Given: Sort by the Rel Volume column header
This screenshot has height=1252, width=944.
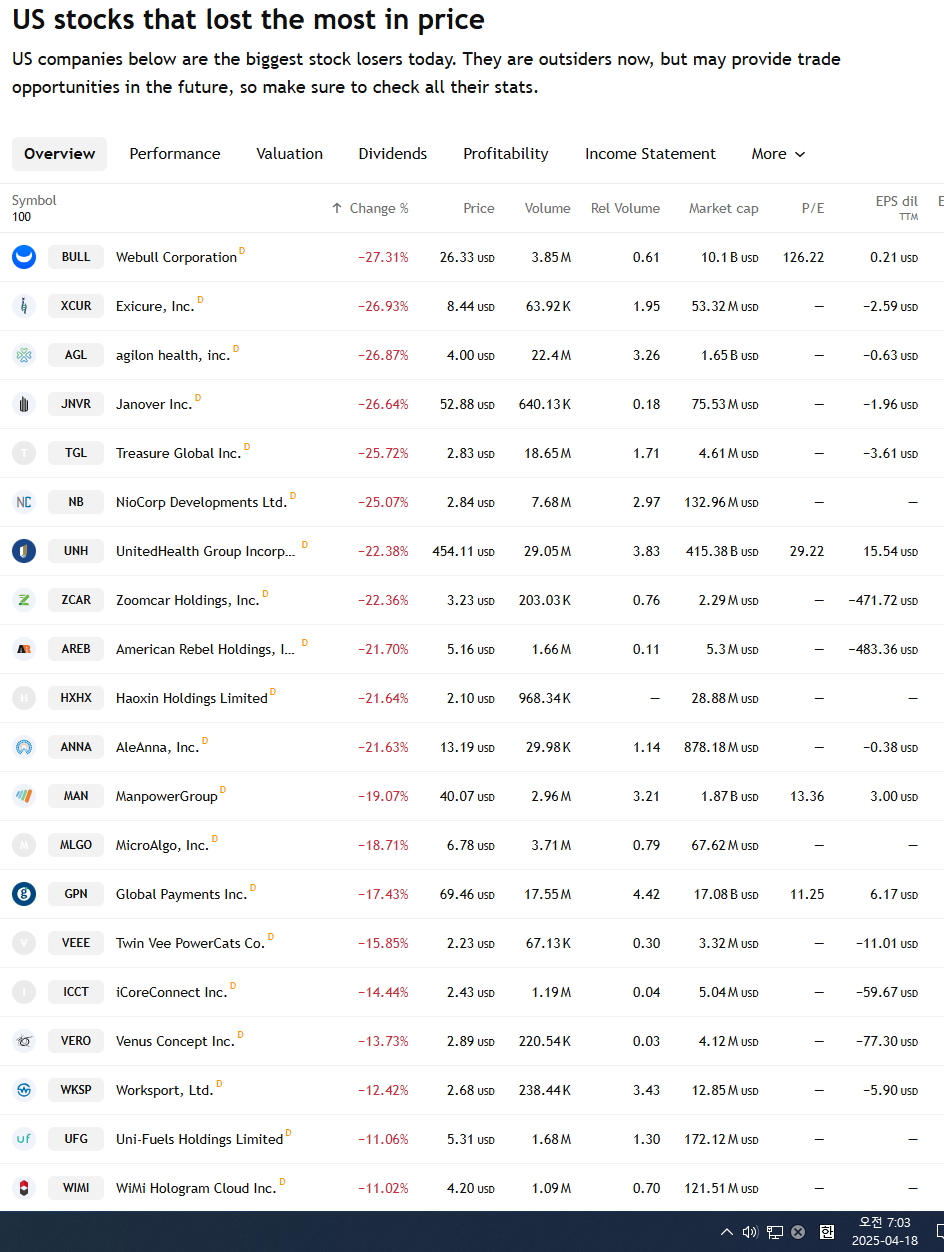Looking at the screenshot, I should click(x=625, y=208).
